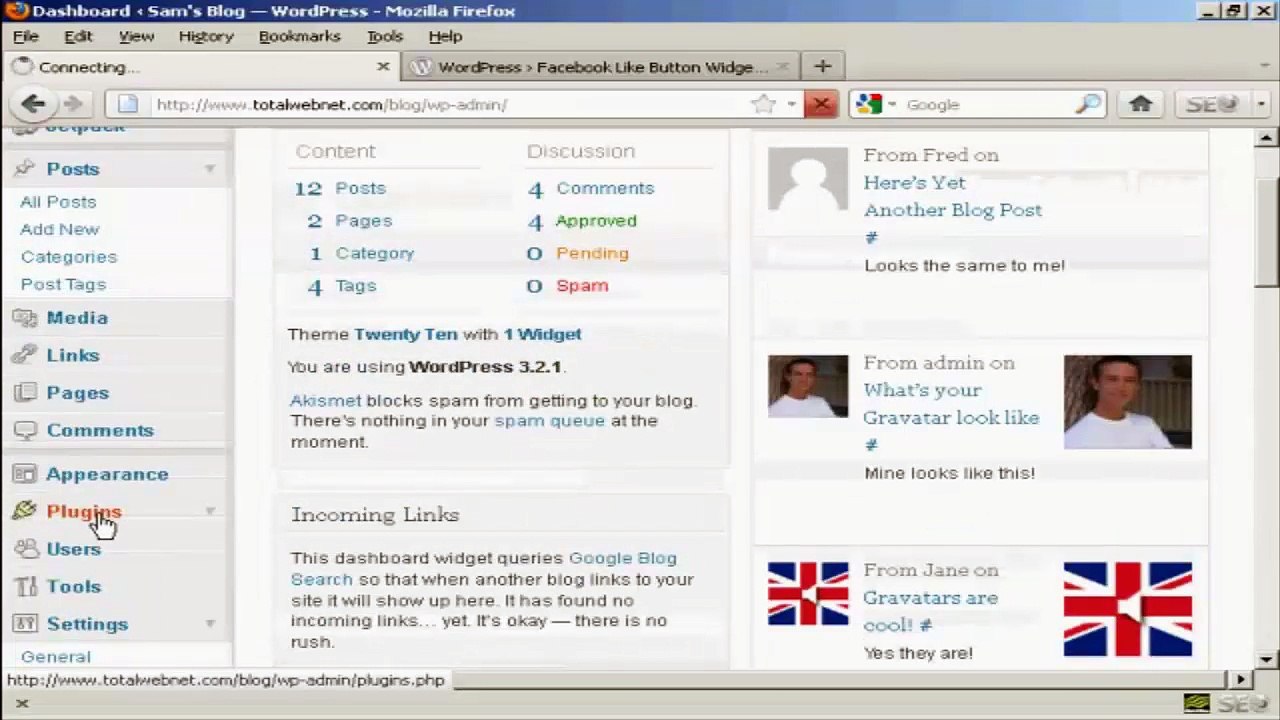Open Categories under Posts

coord(69,257)
